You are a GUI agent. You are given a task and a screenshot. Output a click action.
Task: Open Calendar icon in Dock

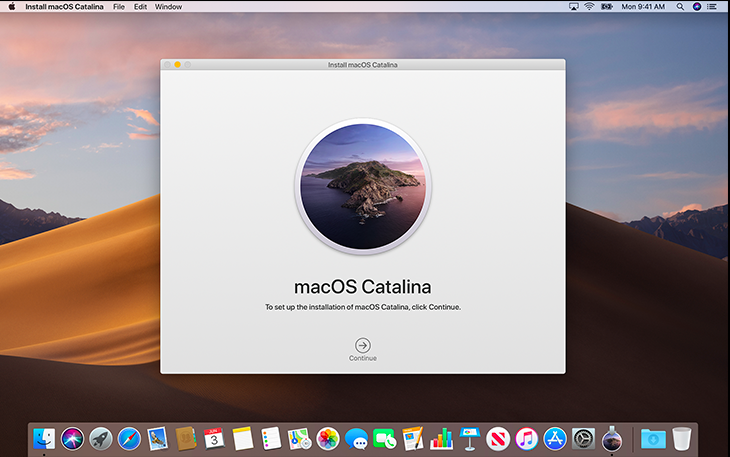[x=214, y=438]
